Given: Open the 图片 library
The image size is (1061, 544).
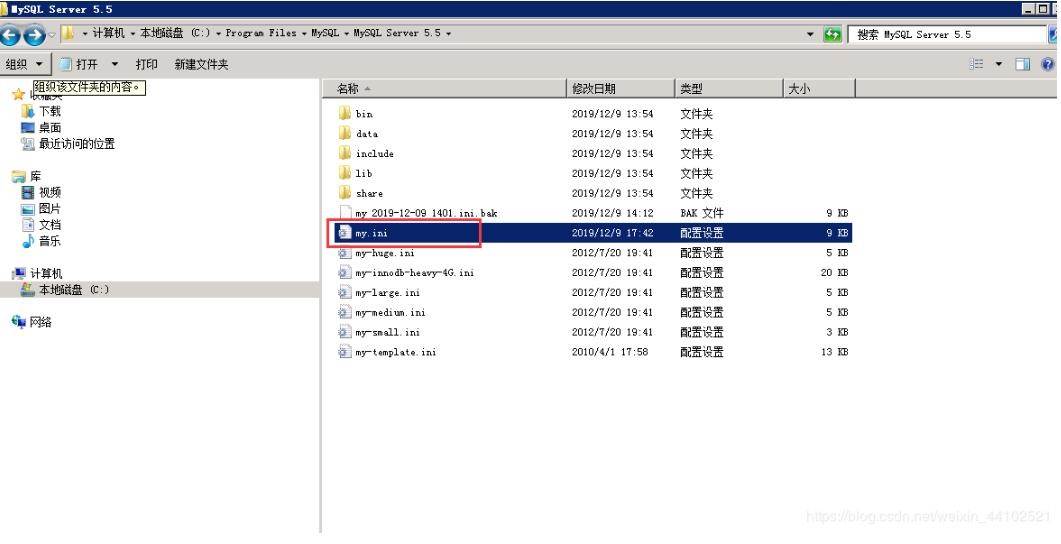Looking at the screenshot, I should point(49,208).
